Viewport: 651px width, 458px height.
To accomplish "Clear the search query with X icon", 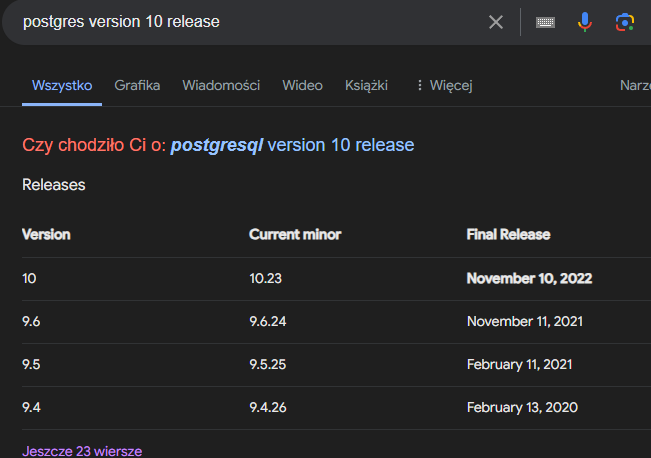I will (x=496, y=22).
